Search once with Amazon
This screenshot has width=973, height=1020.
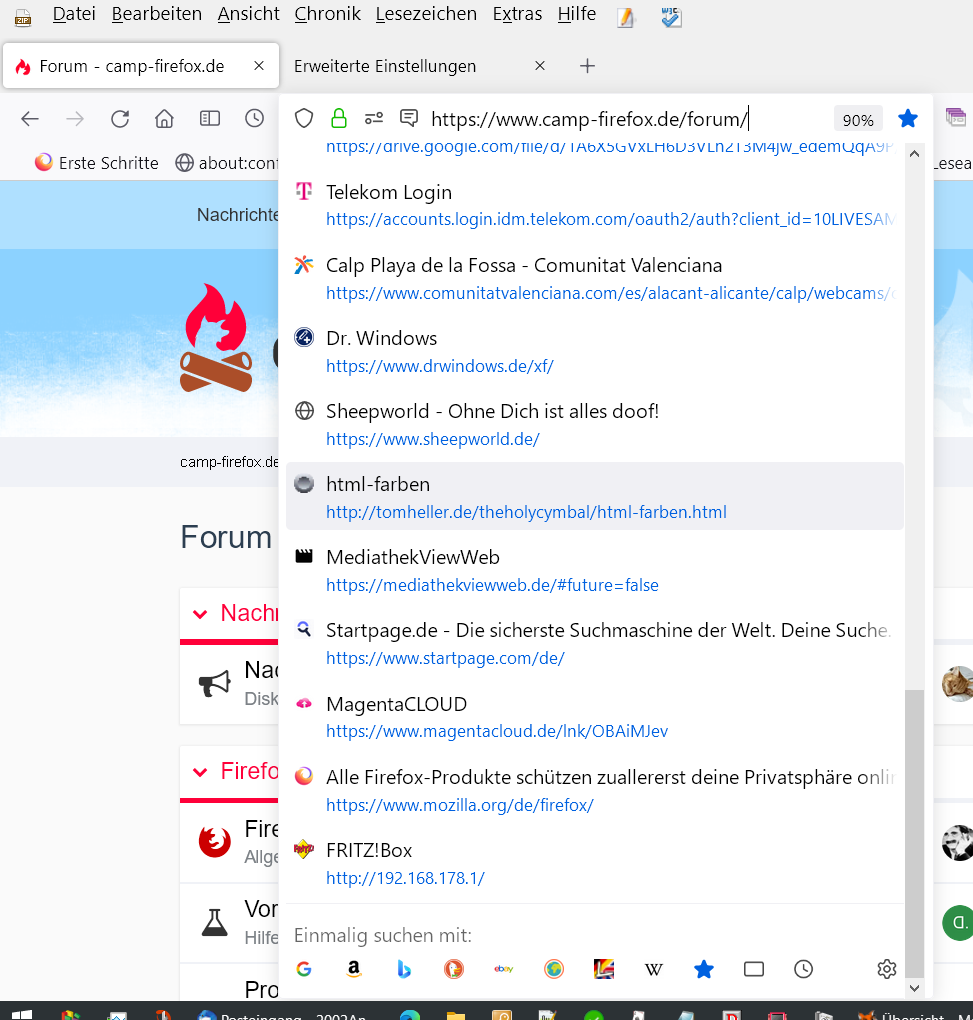[x=354, y=969]
